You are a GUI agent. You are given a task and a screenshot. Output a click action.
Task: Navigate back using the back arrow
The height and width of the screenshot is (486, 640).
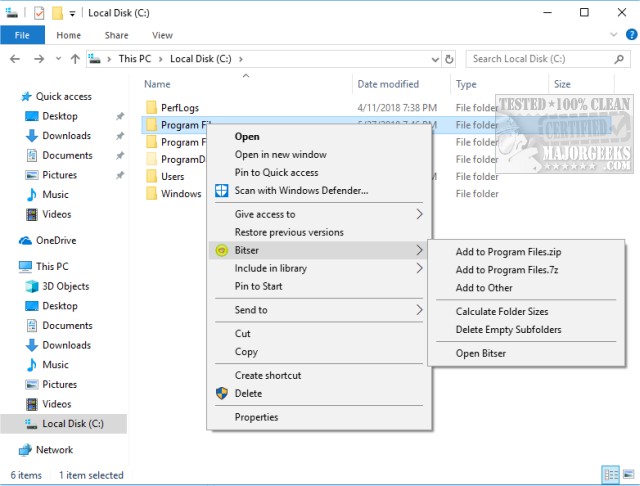pos(14,59)
